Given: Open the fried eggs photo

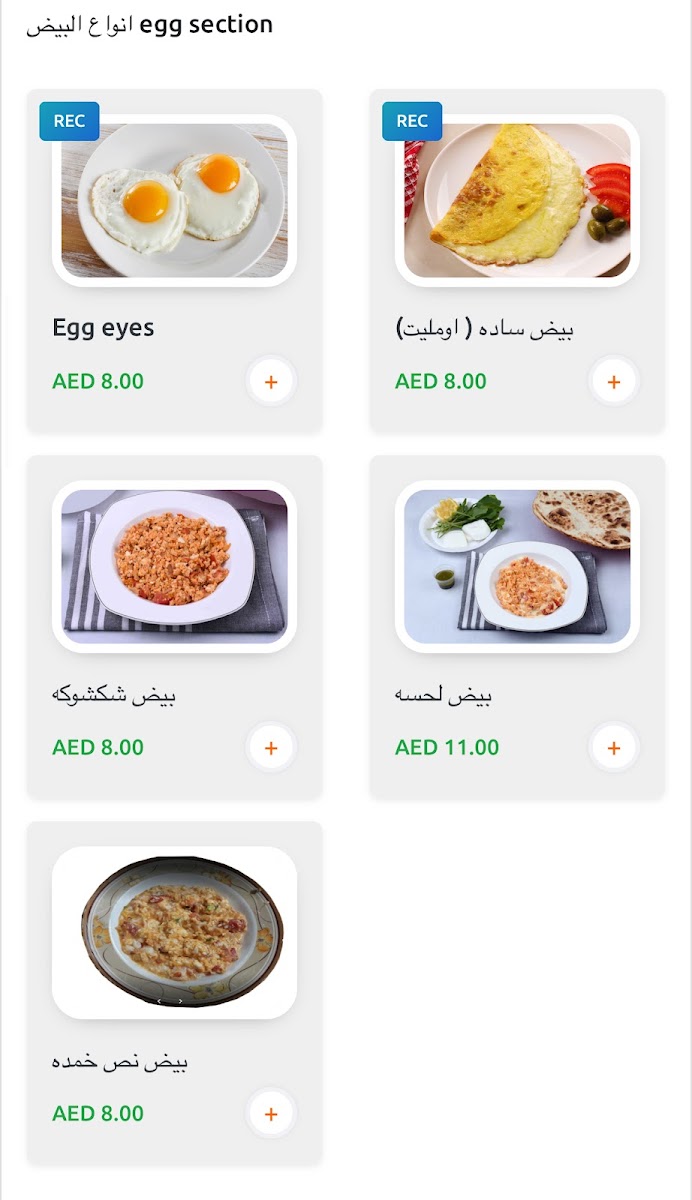Looking at the screenshot, I should click(x=175, y=200).
